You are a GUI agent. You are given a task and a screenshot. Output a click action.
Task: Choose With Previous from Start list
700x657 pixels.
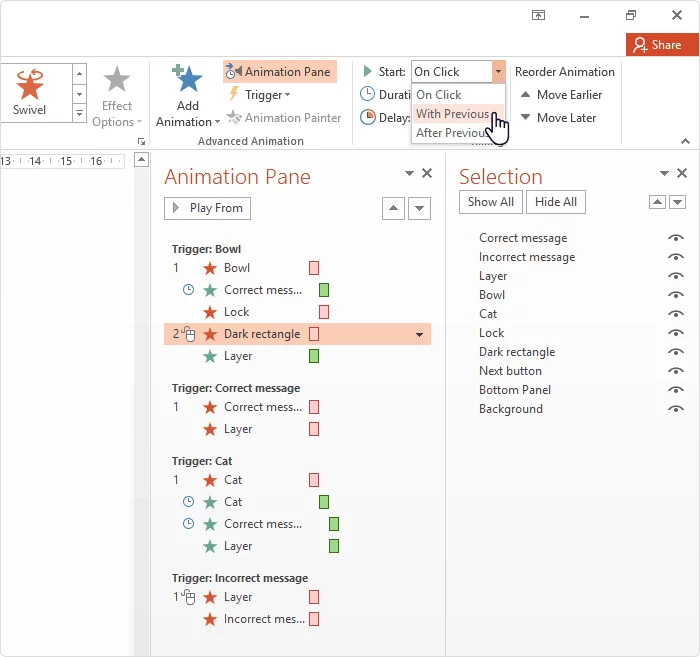458,114
